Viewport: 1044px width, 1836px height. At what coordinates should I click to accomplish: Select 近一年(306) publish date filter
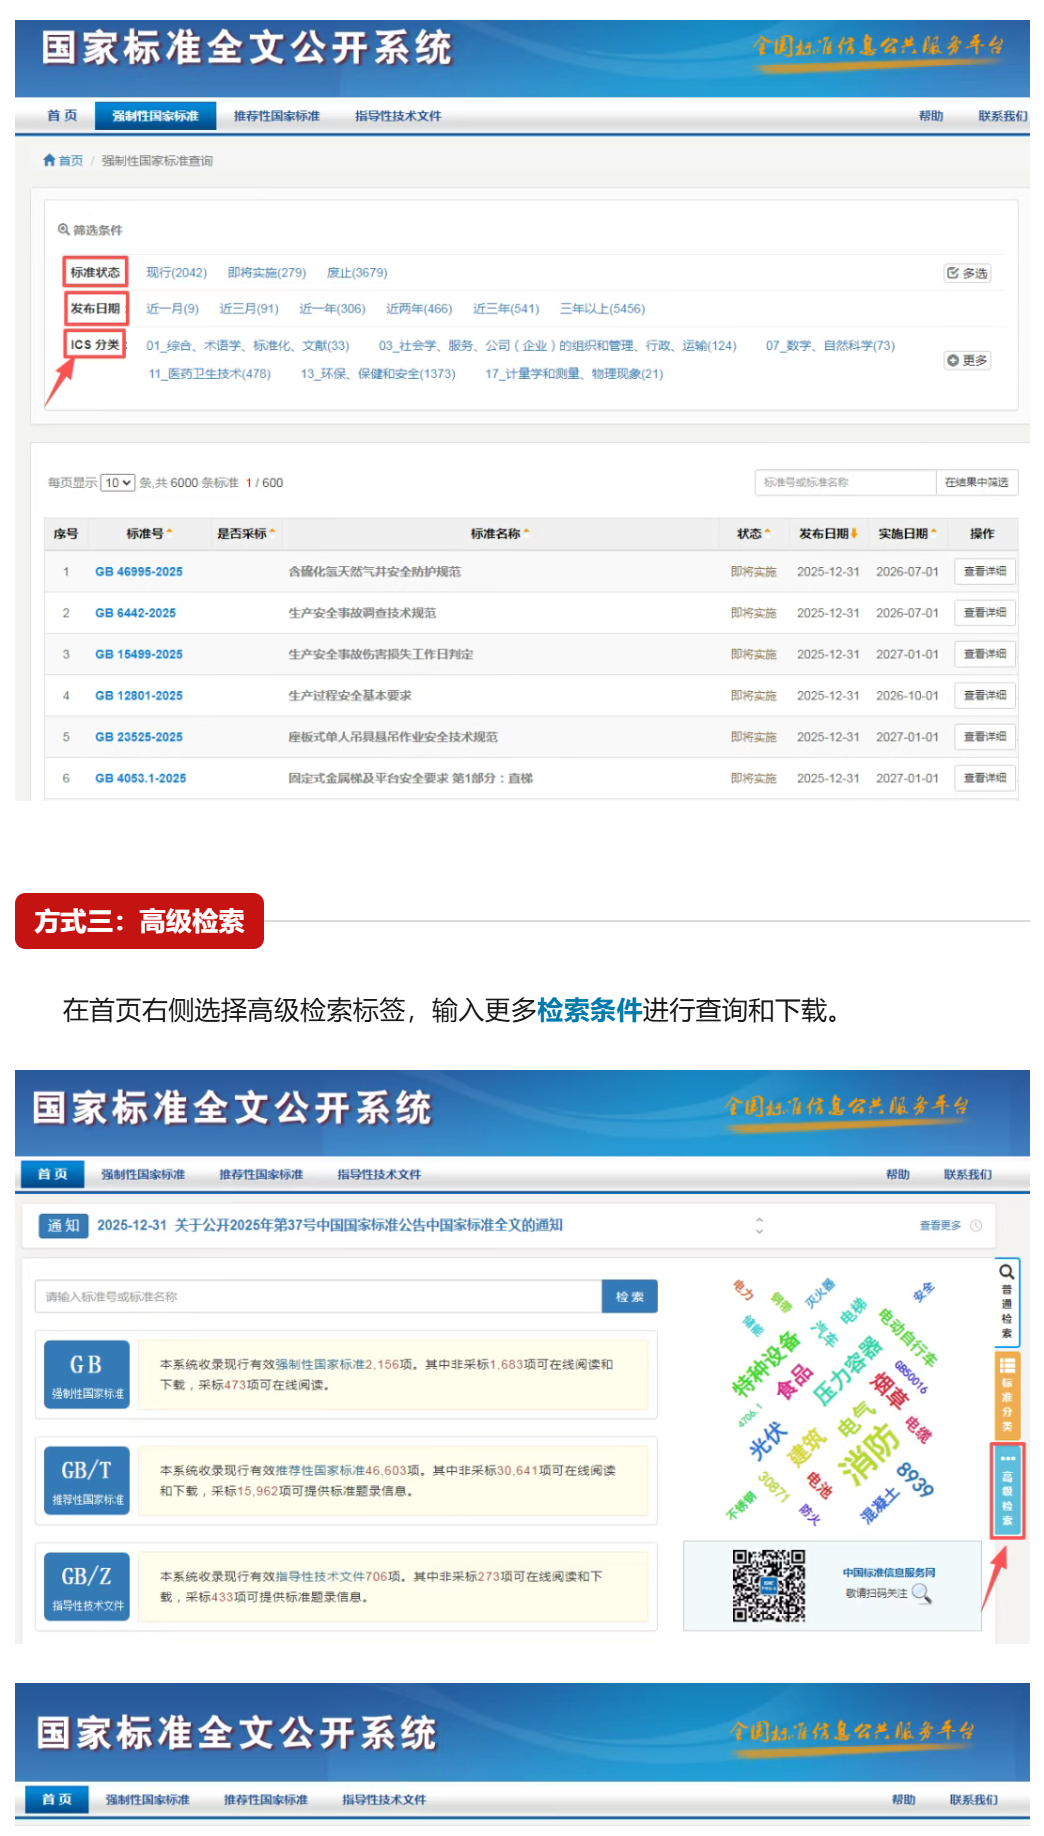pos(332,309)
